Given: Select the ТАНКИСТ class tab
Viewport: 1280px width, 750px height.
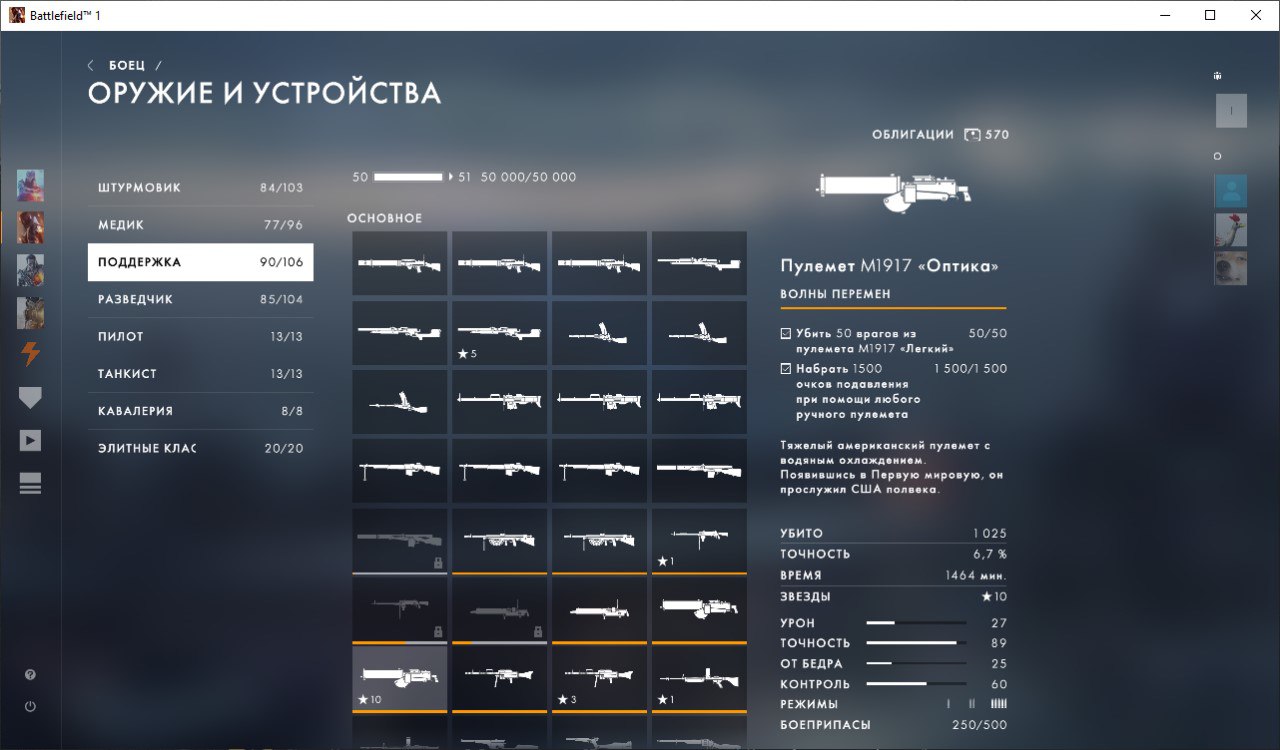Looking at the screenshot, I should 200,374.
